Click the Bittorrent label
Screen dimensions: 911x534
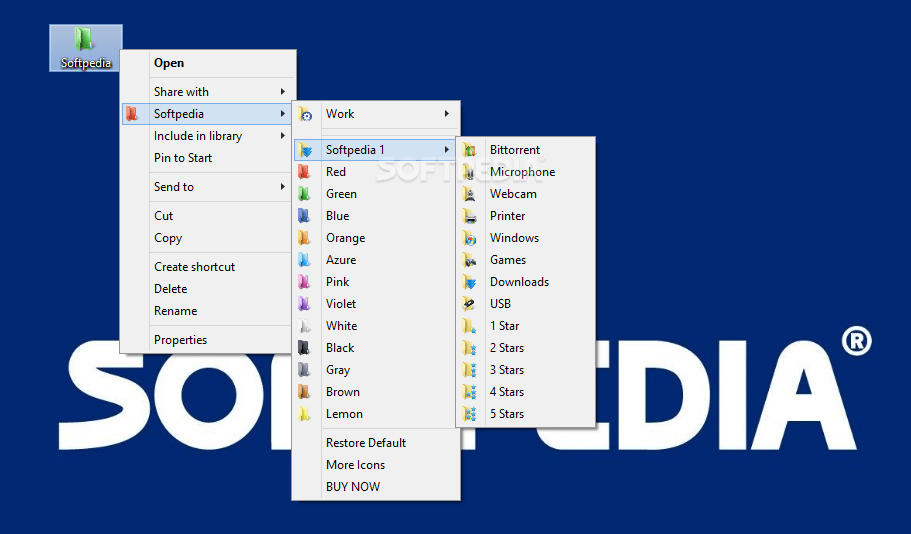pos(515,150)
